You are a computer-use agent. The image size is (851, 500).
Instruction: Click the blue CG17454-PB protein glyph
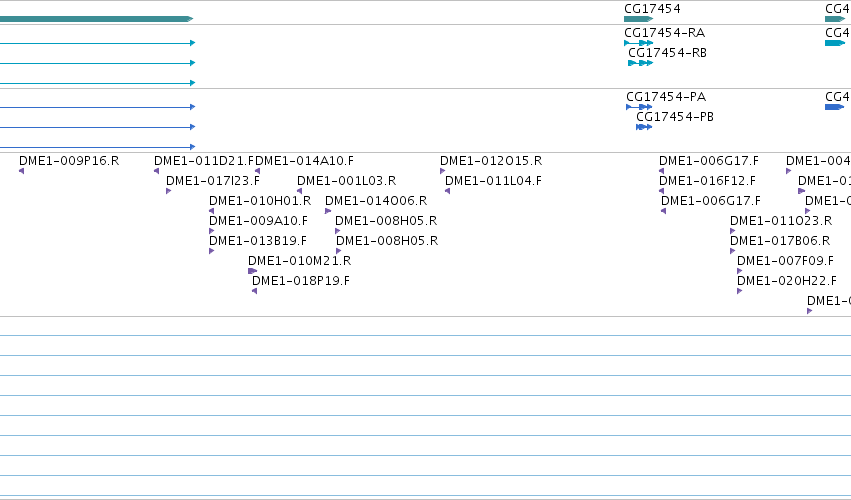[x=644, y=127]
